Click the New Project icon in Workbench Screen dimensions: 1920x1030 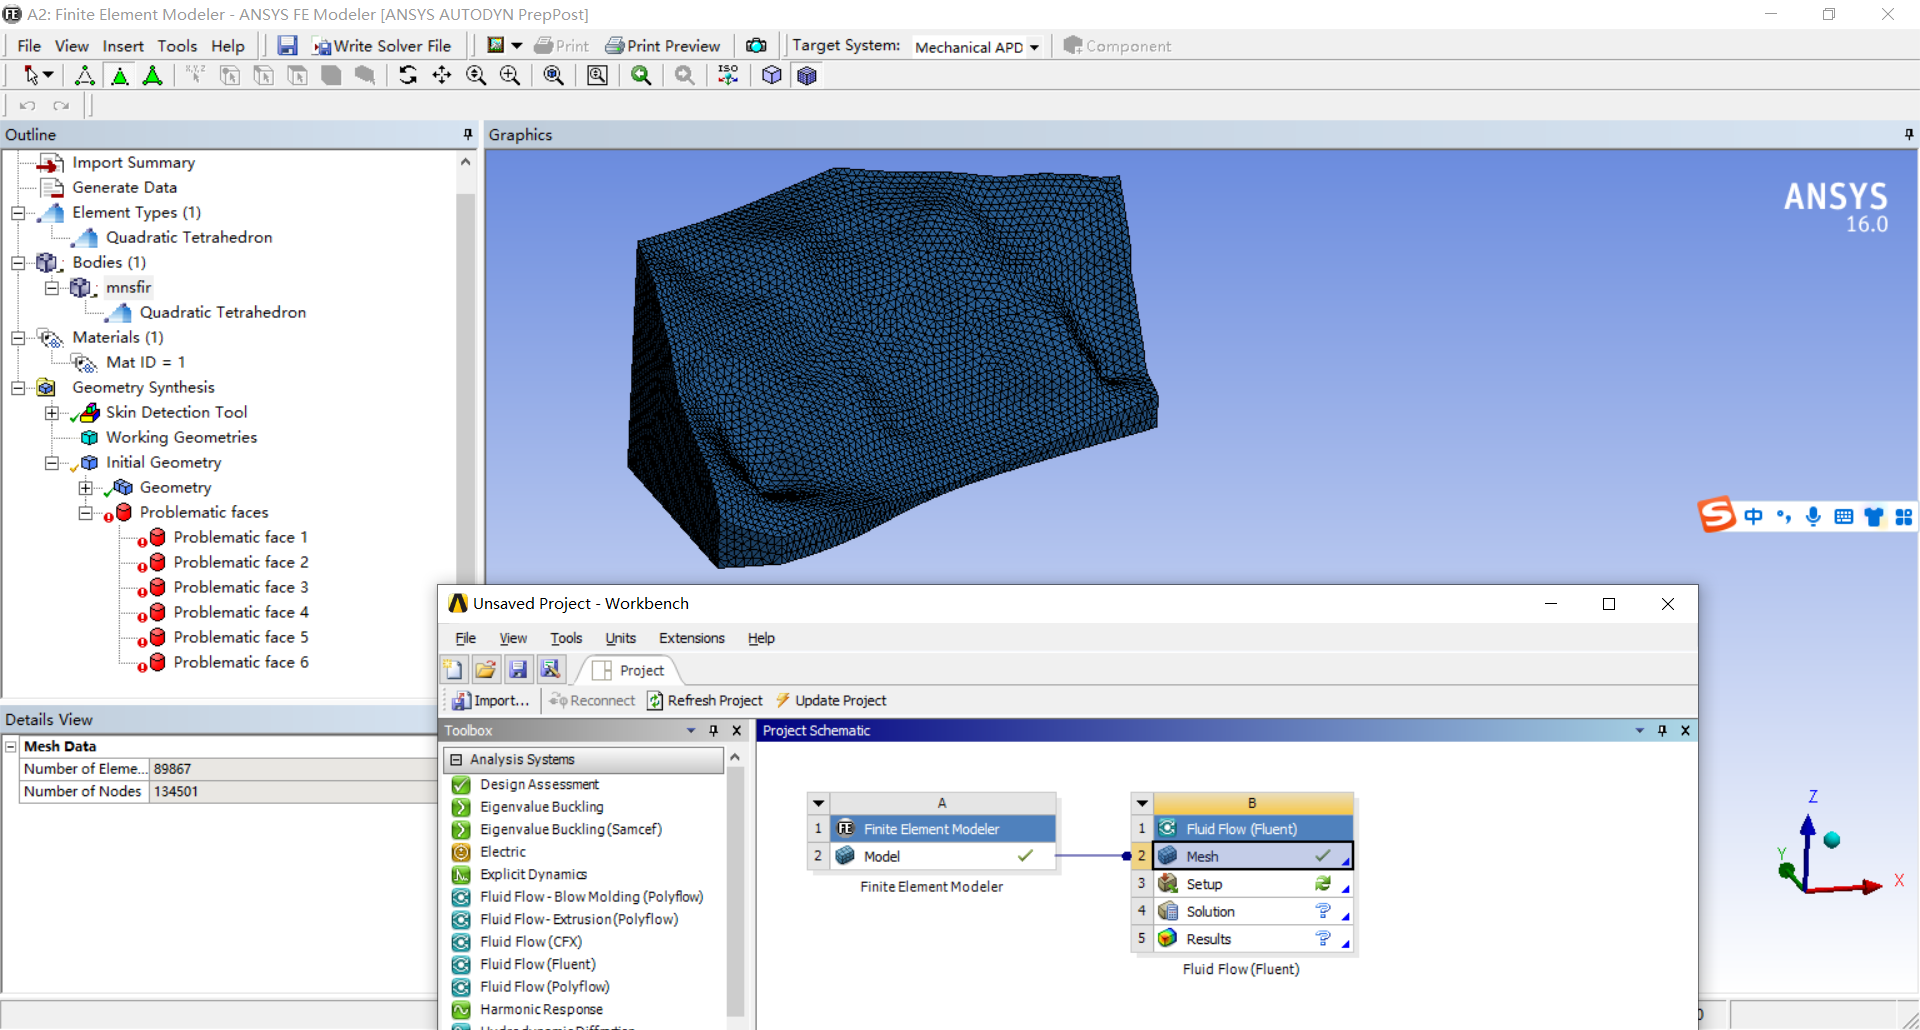(x=454, y=669)
